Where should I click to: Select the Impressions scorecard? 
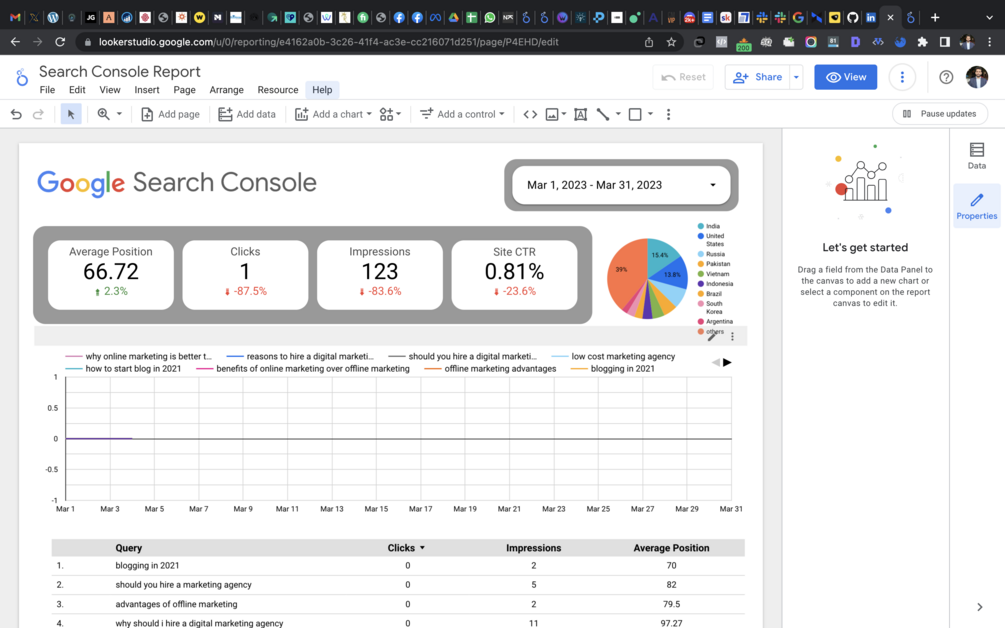379,275
